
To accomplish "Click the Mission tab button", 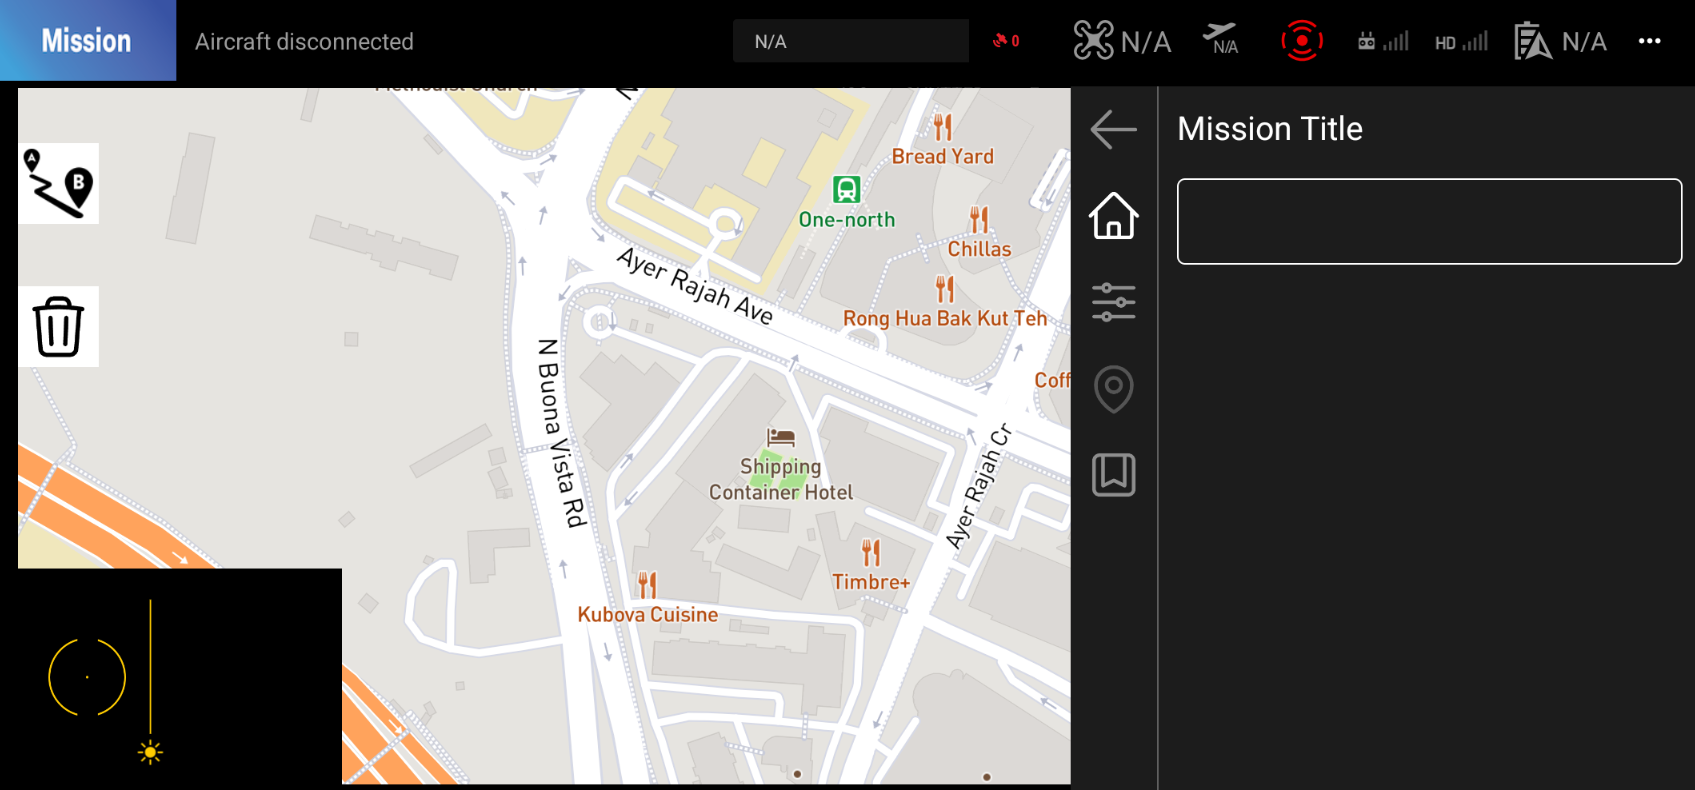I will tap(87, 41).
